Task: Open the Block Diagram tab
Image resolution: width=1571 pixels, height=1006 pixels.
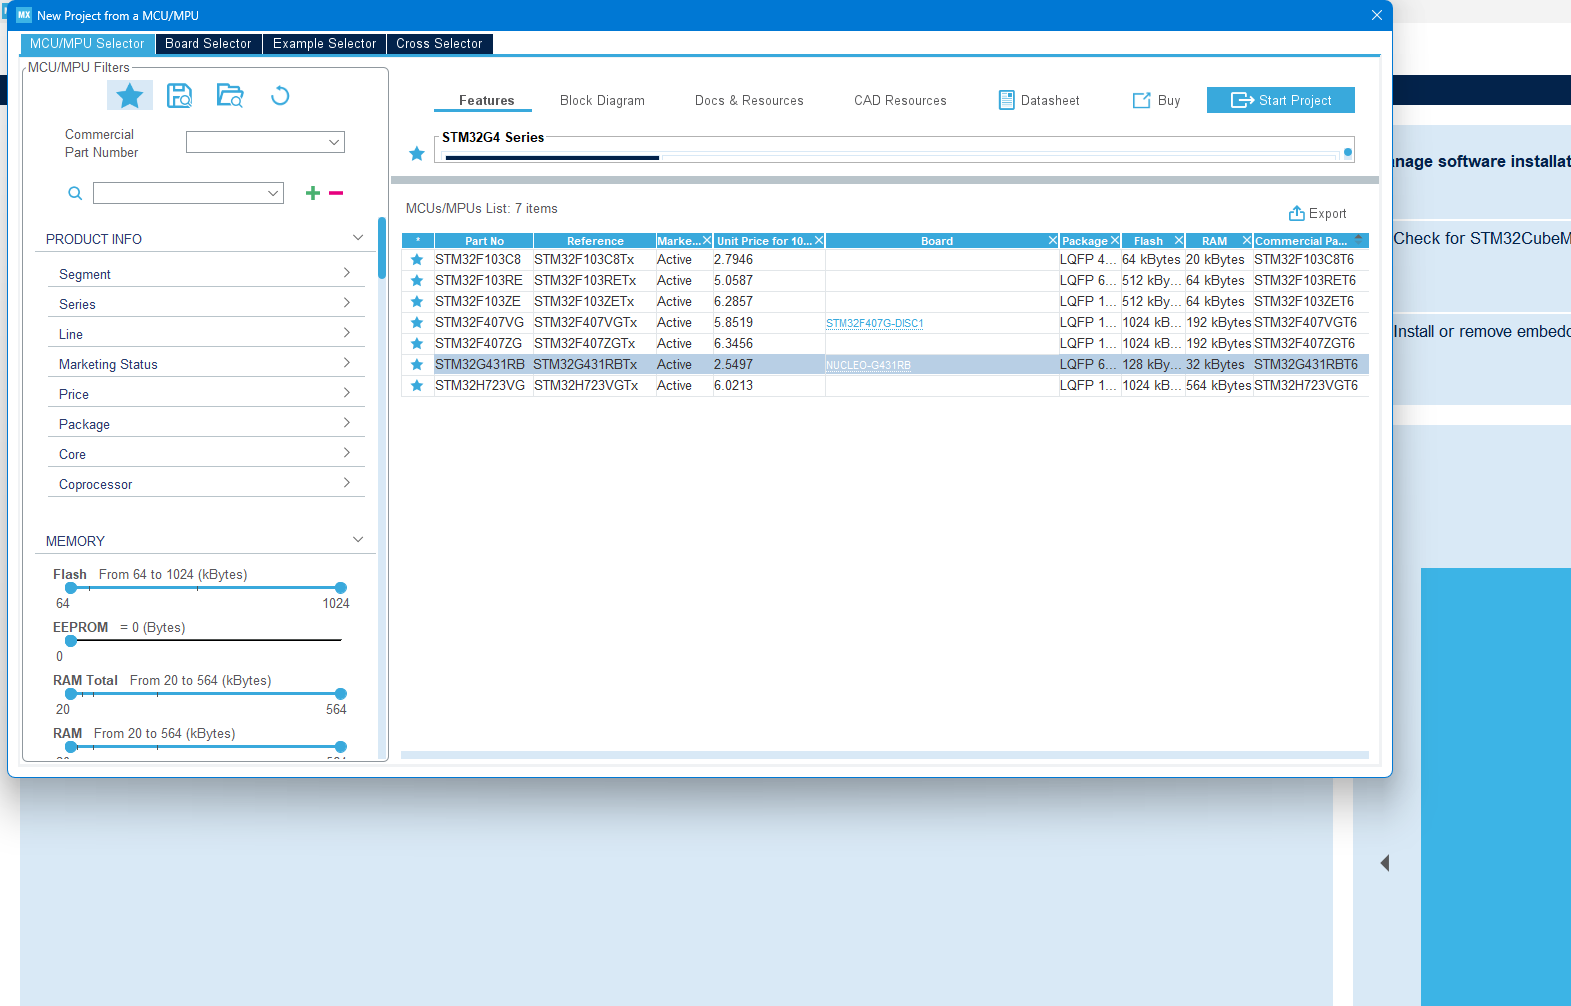Action: 602,101
